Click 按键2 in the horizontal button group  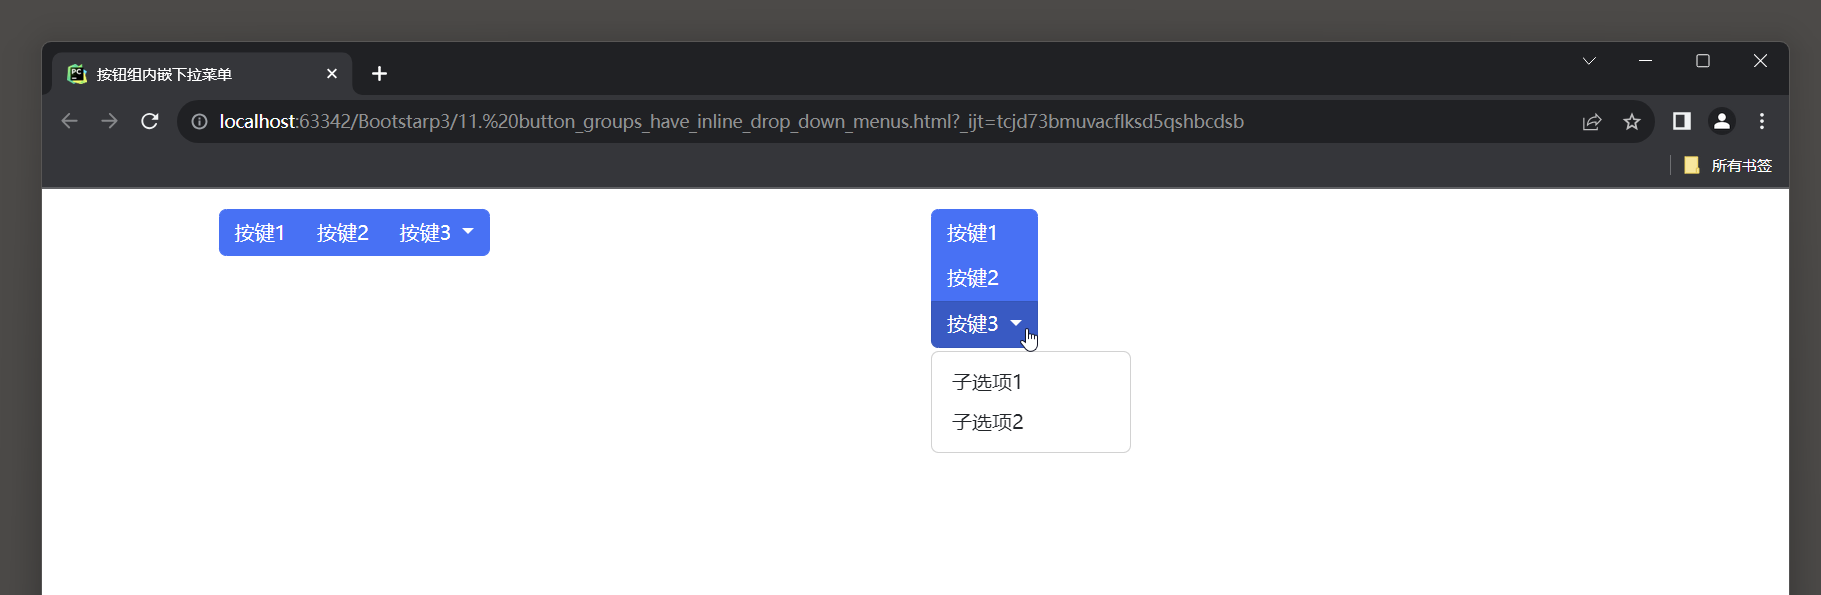click(343, 233)
